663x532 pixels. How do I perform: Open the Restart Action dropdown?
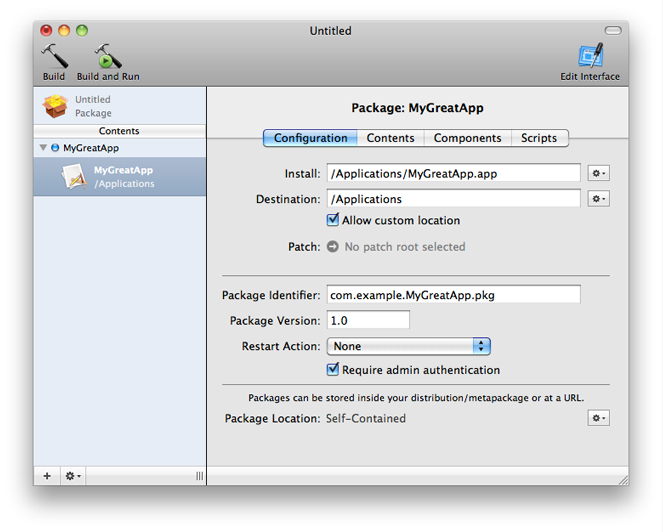tap(408, 346)
